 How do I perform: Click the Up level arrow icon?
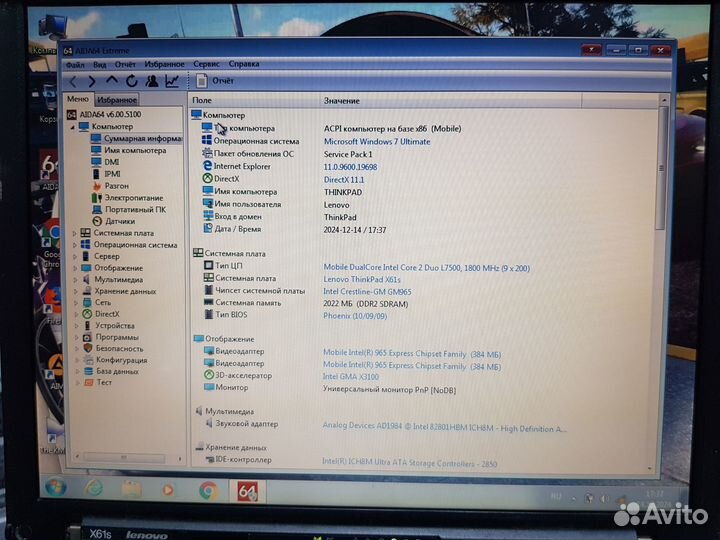(112, 81)
